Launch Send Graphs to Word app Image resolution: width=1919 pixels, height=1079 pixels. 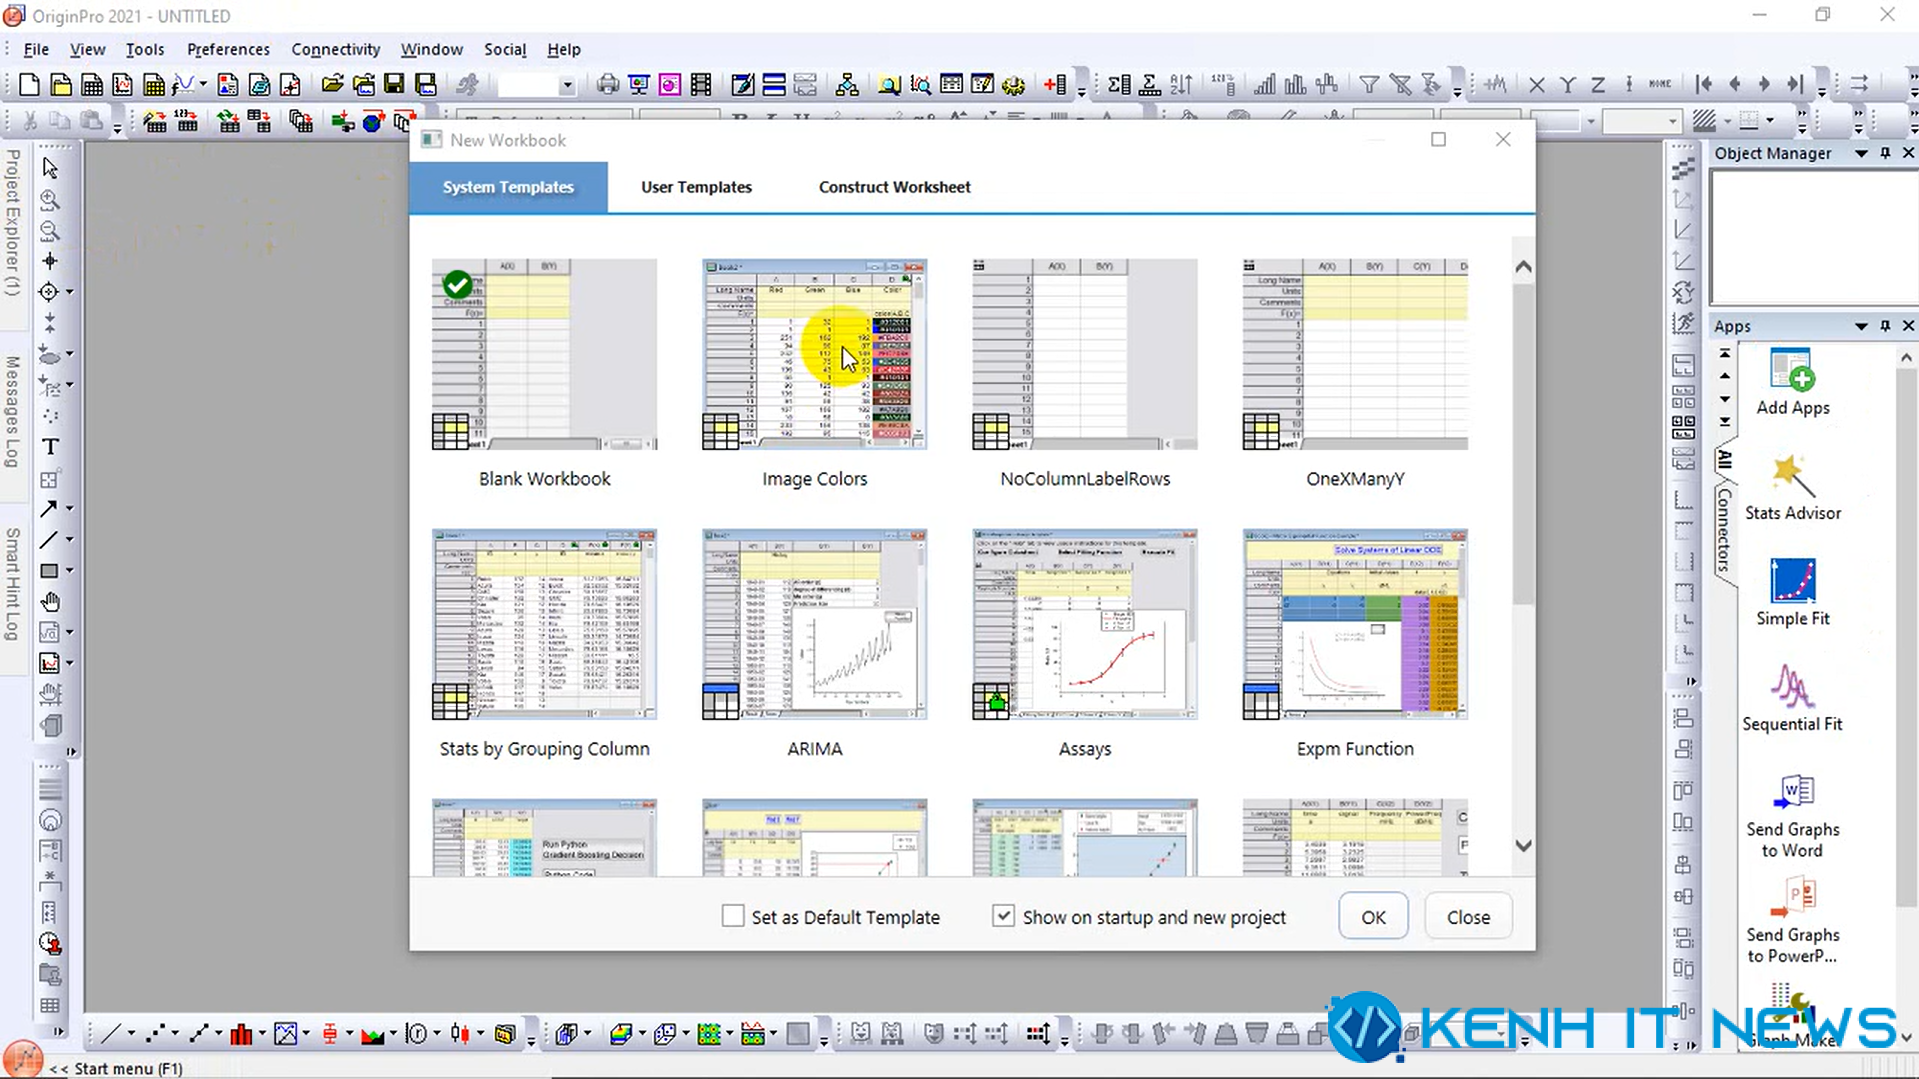coord(1792,793)
